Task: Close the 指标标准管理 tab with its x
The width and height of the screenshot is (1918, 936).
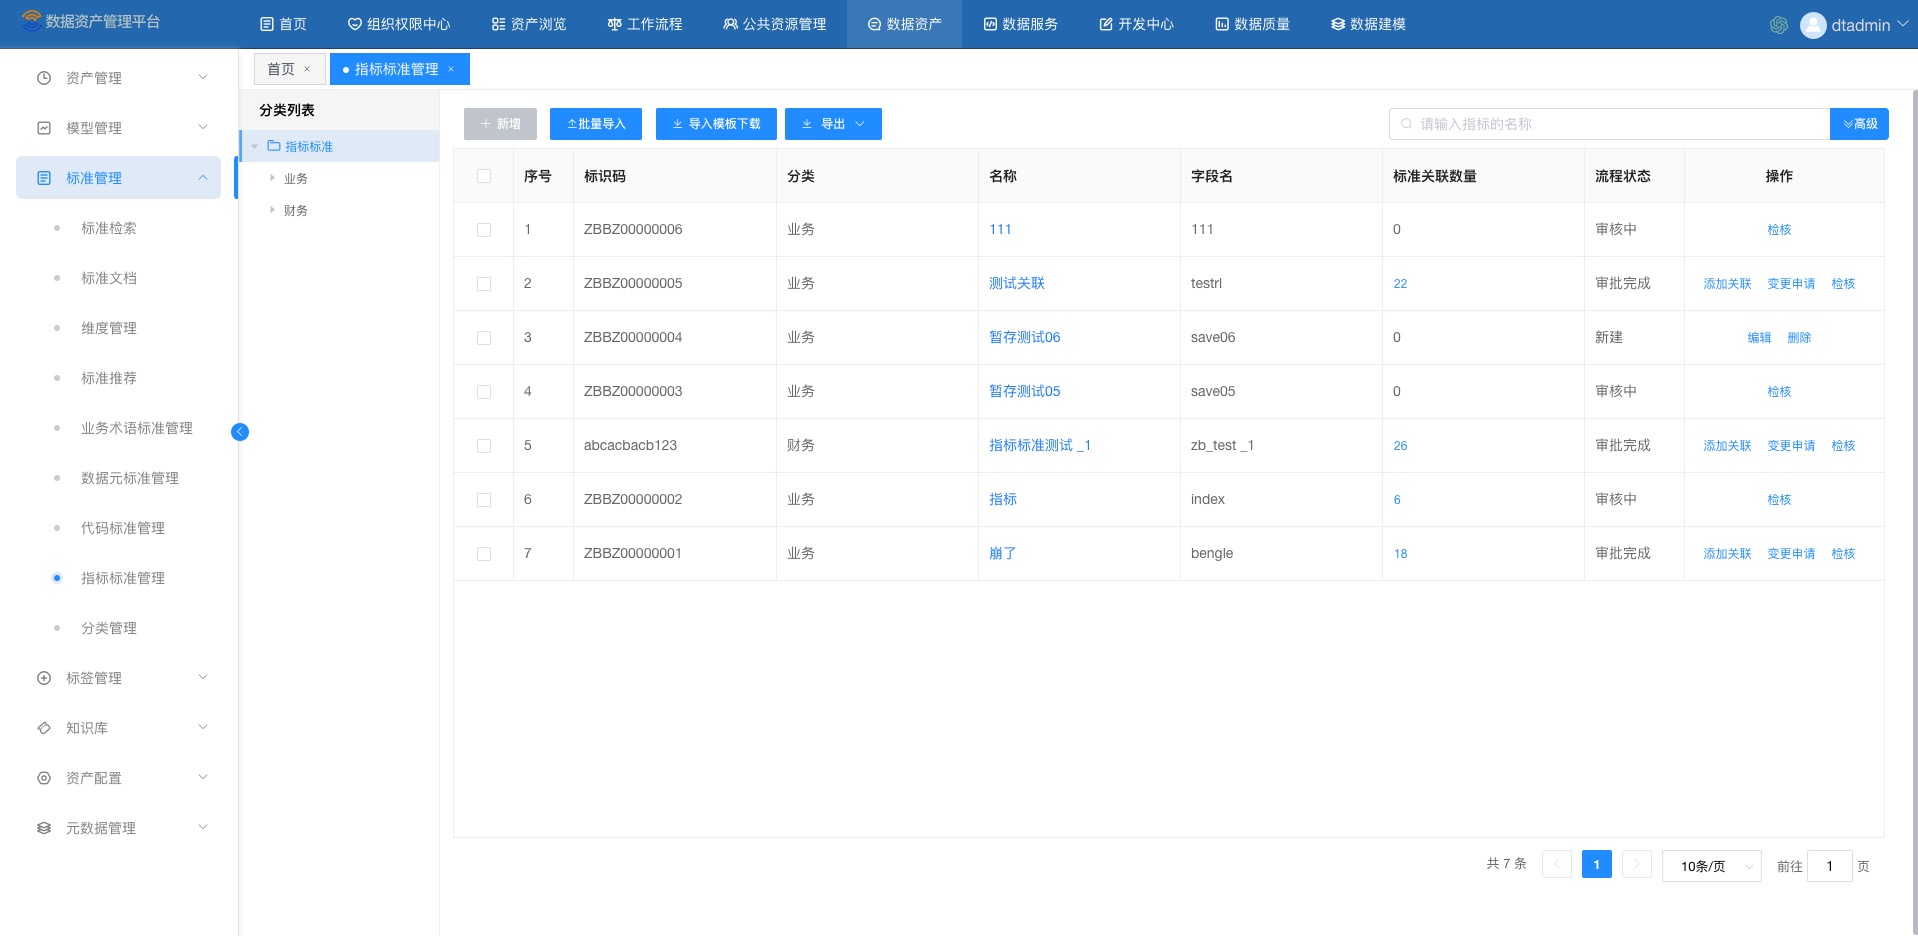Action: click(451, 69)
